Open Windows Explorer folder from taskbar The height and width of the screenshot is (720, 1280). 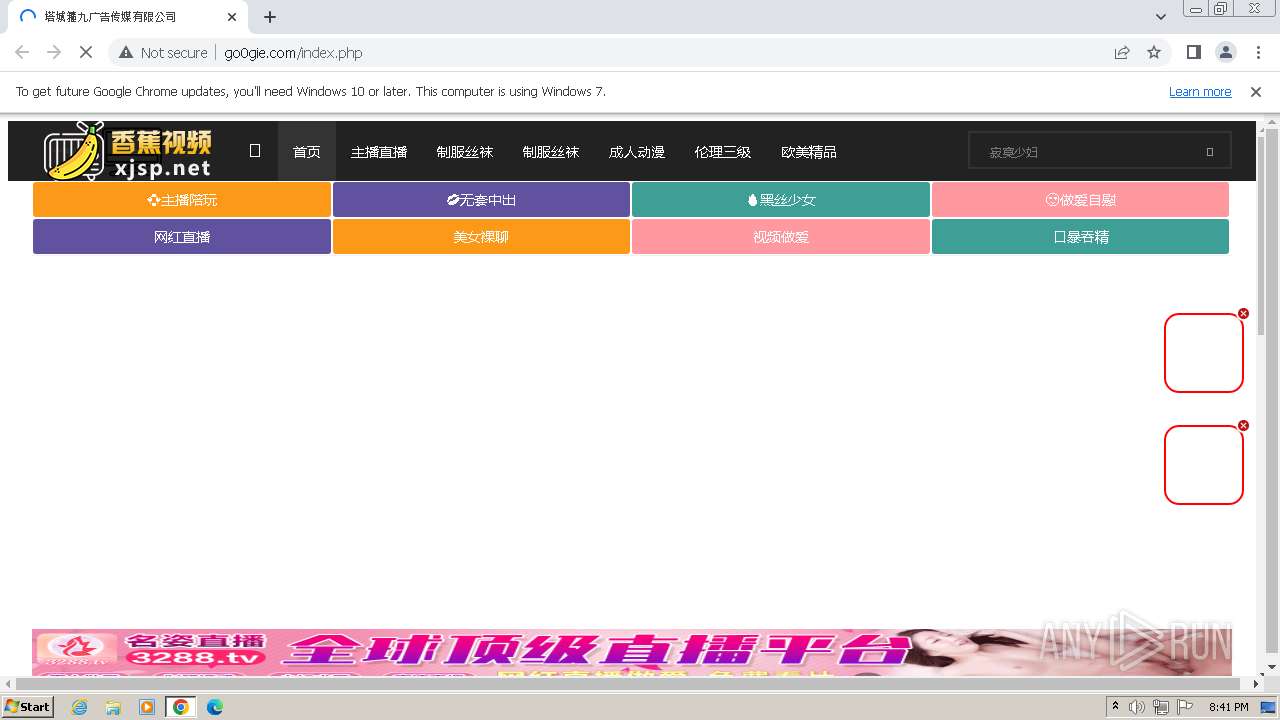pos(113,707)
